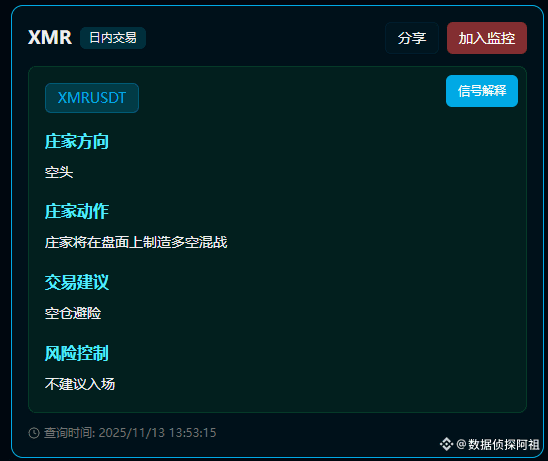The image size is (548, 461).
Task: Click the 庄家将在盘面上制造多空混战 text
Action: point(136,242)
